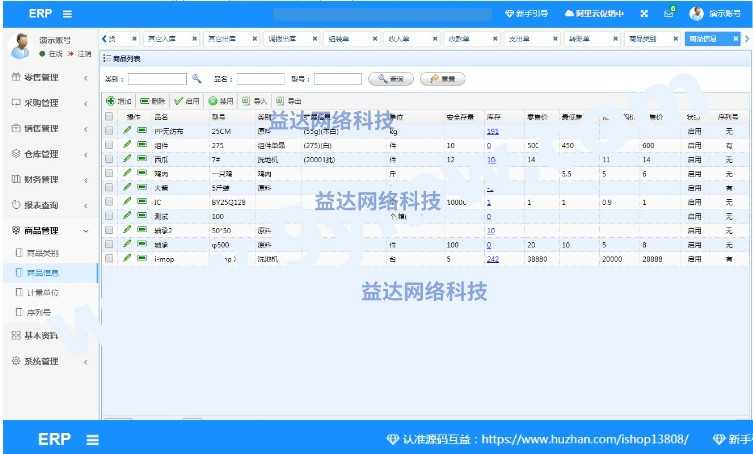Click the cloud icon for 阿里云 promotion
The image size is (753, 454).
click(x=569, y=13)
